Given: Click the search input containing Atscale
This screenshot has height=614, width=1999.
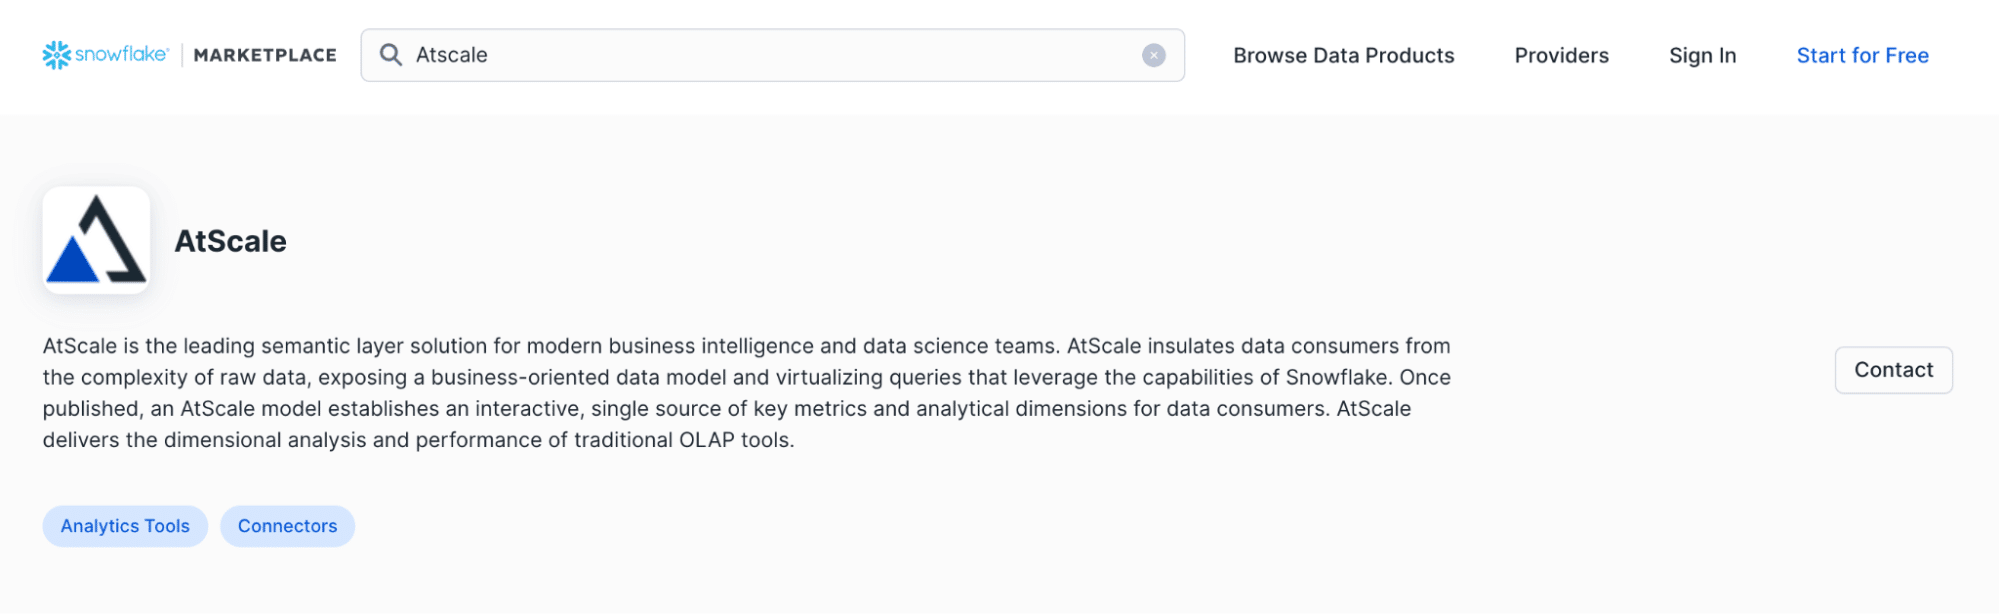Looking at the screenshot, I should point(700,55).
